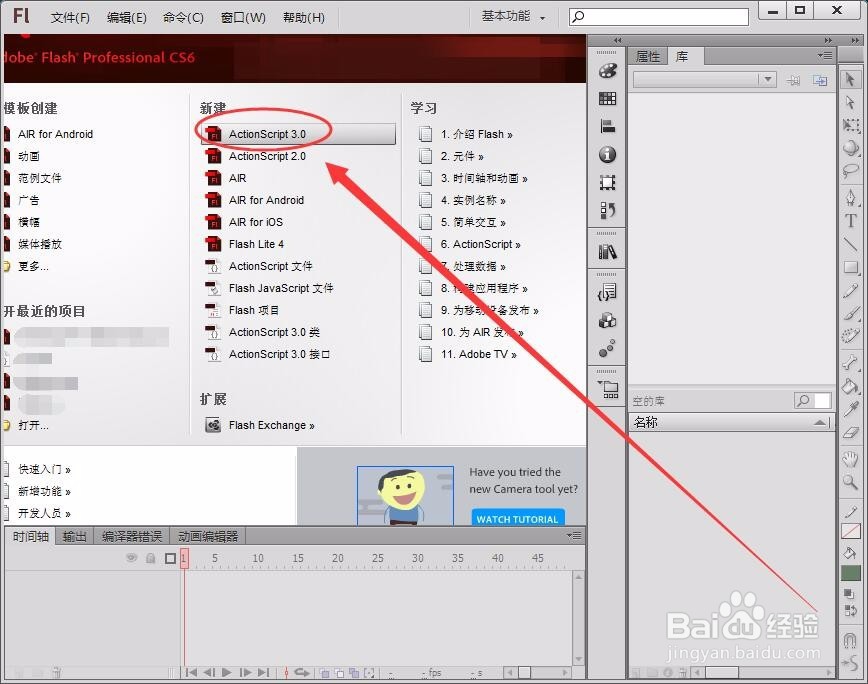Select the Hand tool
The image size is (868, 684).
[850, 458]
